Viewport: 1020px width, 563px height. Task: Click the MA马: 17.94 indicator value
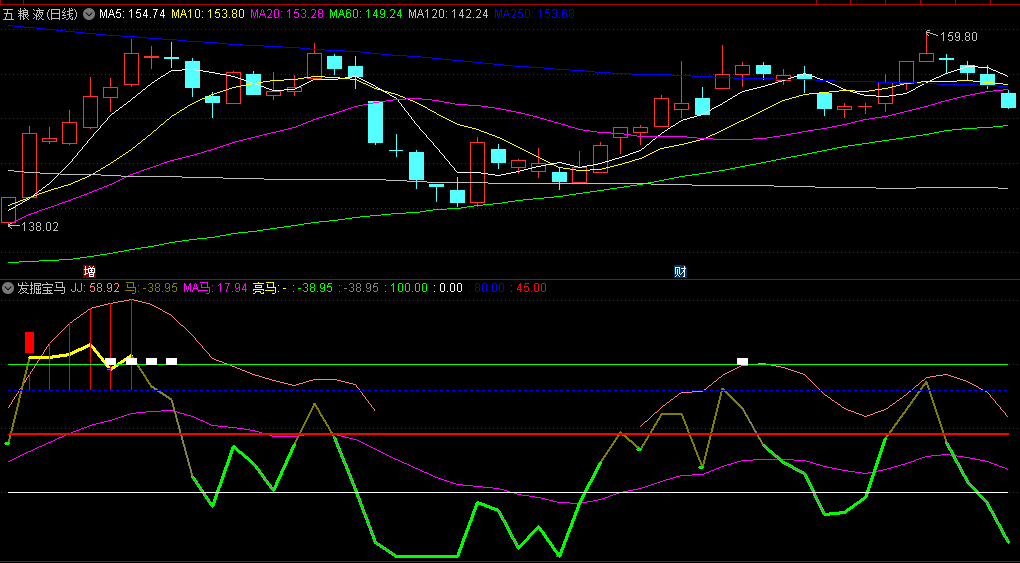215,288
